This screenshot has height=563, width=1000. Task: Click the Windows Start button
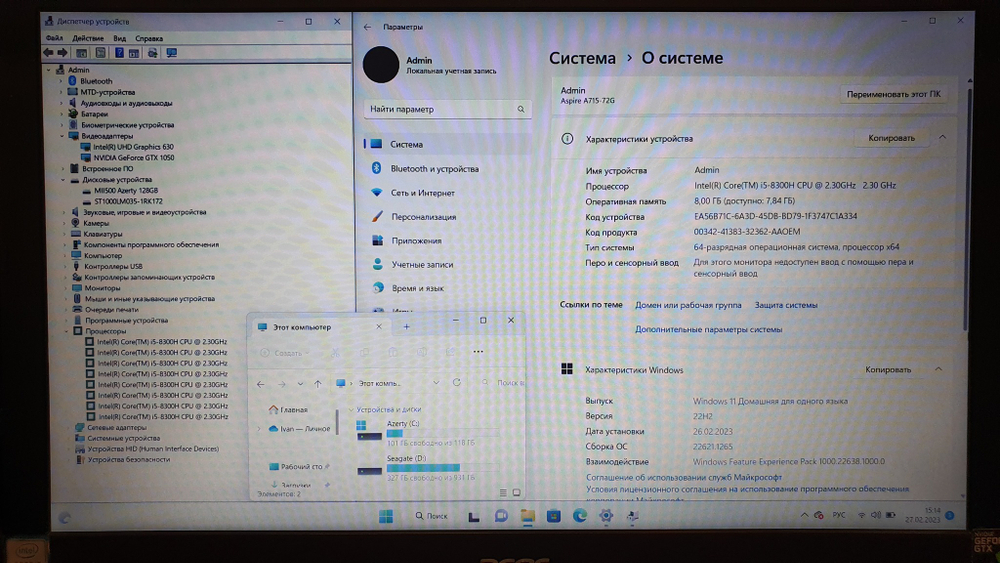point(385,516)
